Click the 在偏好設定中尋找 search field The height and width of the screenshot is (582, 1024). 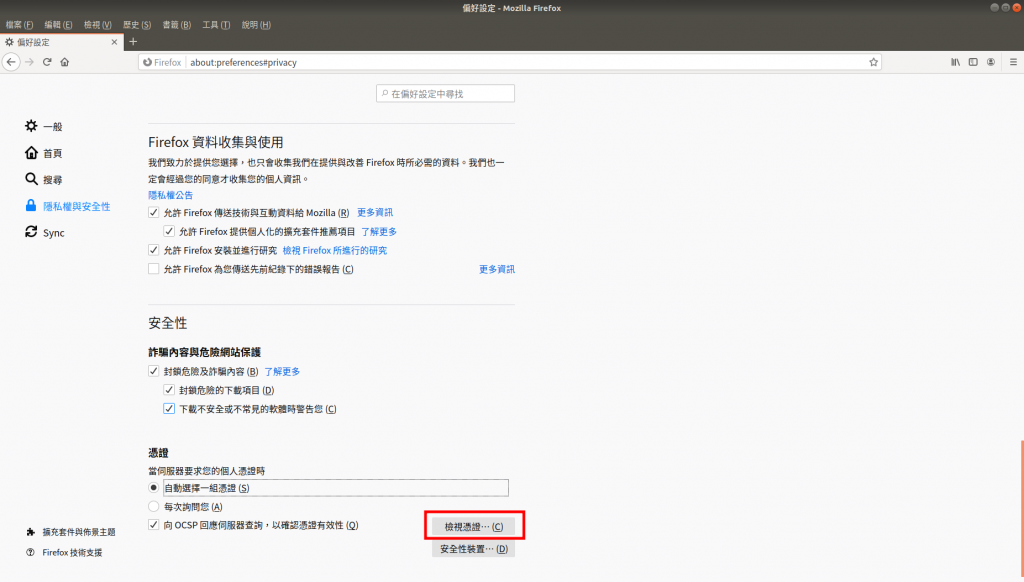[445, 93]
